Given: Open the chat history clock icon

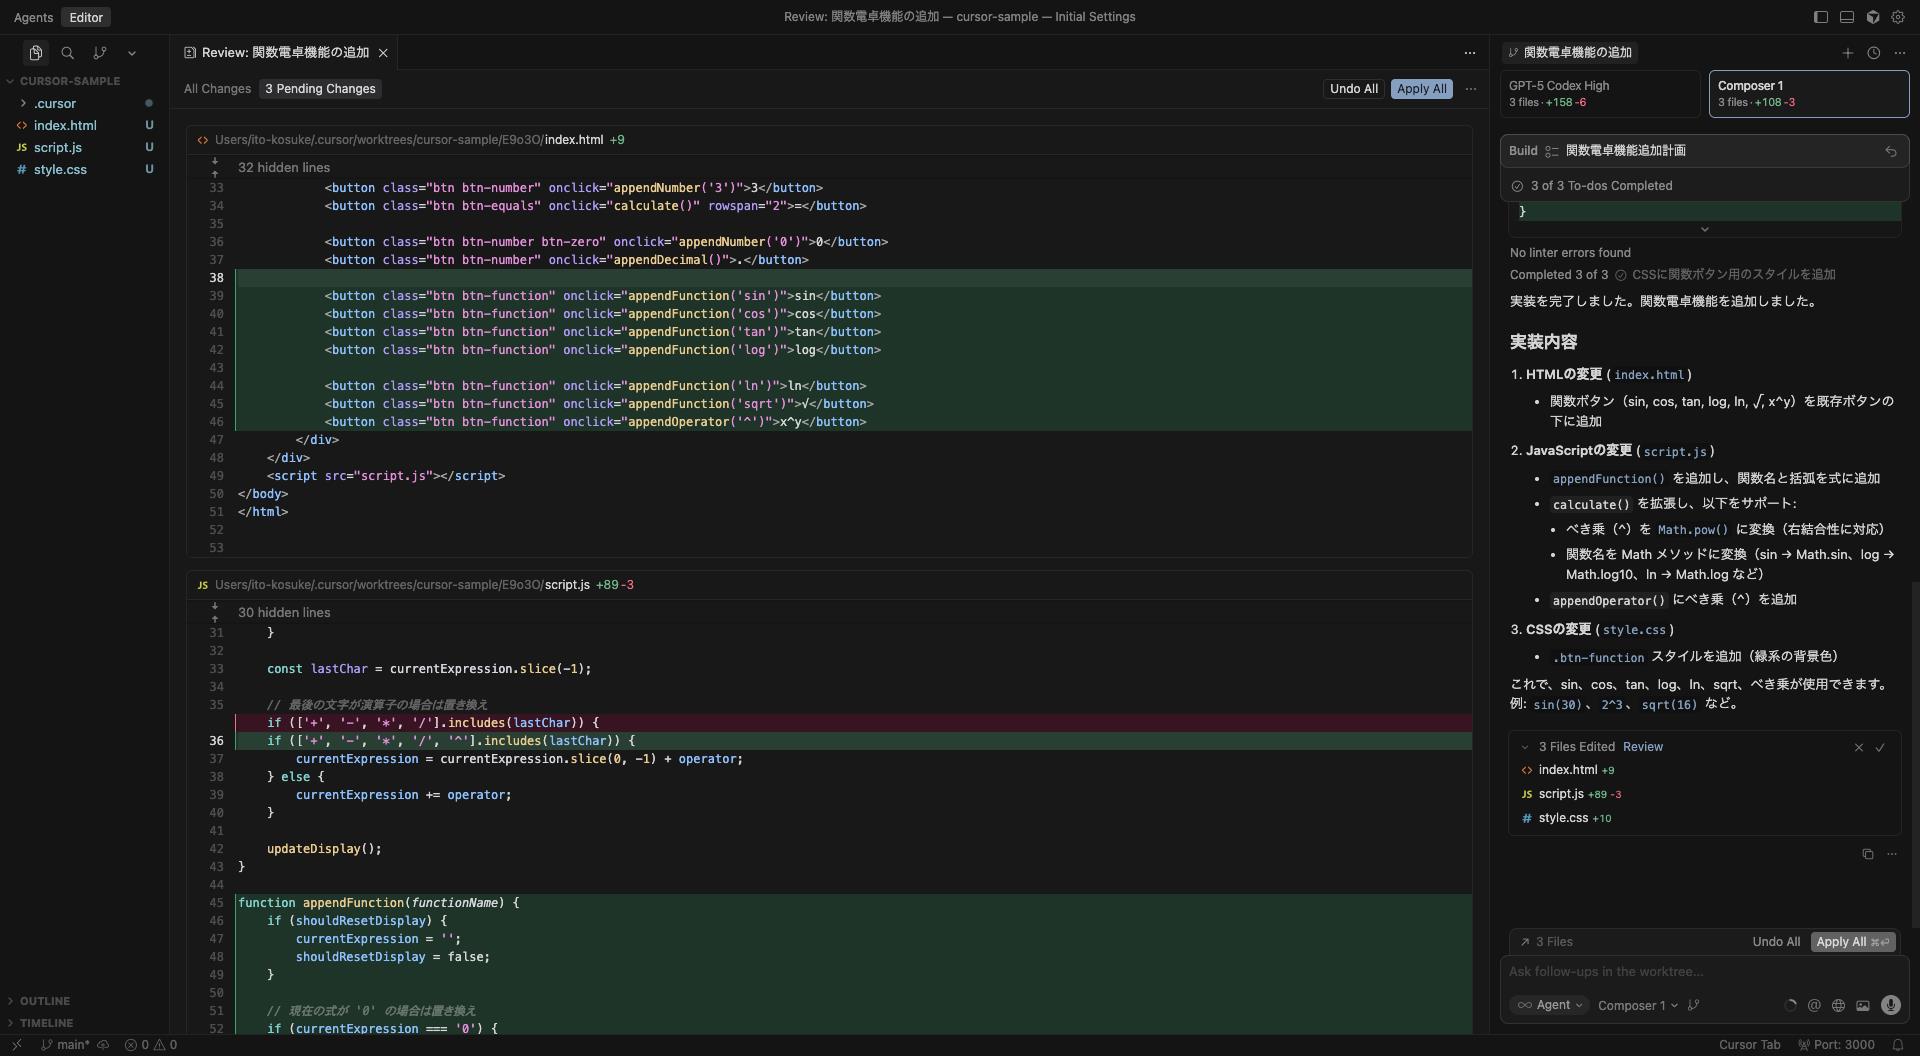Looking at the screenshot, I should click(x=1873, y=53).
